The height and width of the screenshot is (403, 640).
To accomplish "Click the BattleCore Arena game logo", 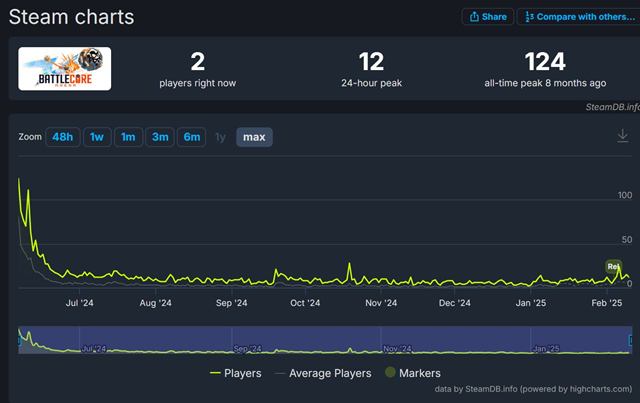I will pos(65,68).
